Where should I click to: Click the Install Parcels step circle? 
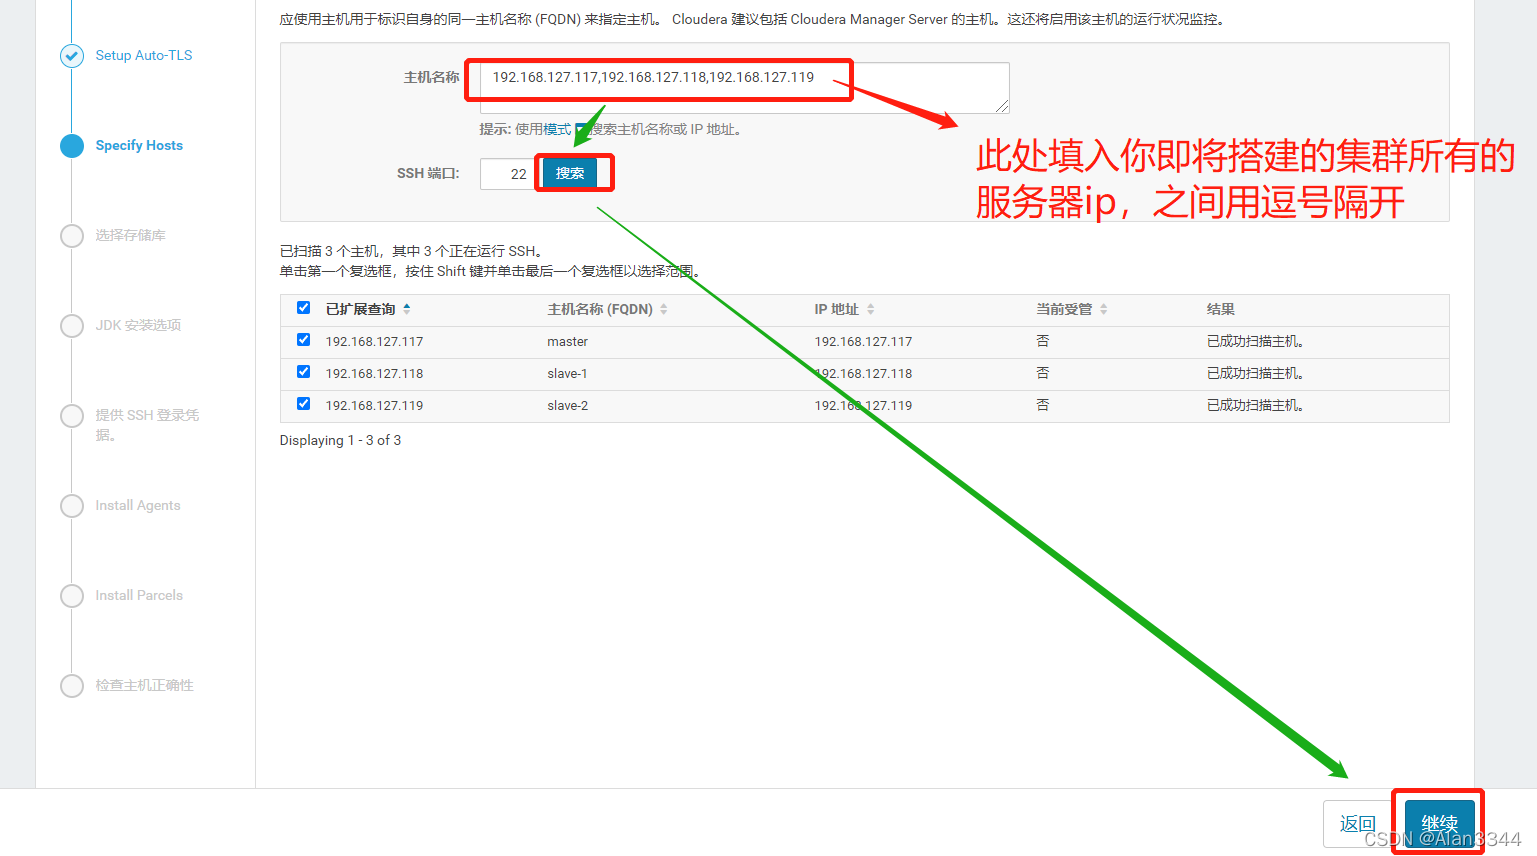click(72, 596)
